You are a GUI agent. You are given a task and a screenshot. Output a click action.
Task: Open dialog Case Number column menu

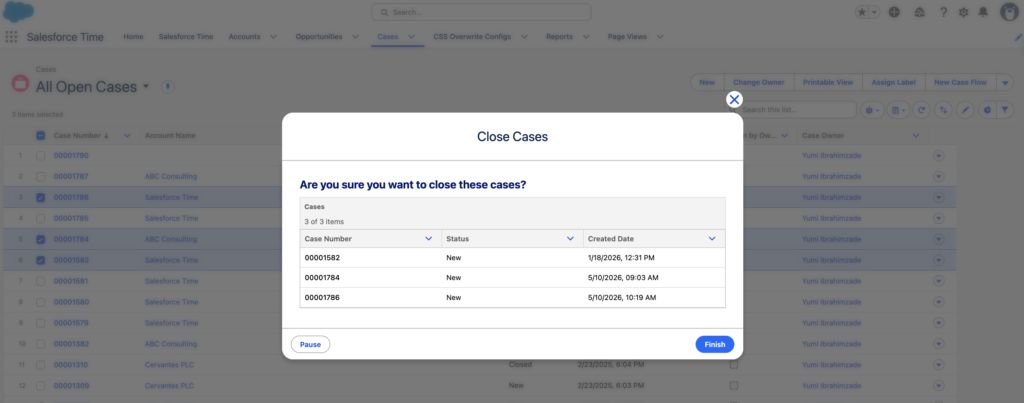click(428, 238)
